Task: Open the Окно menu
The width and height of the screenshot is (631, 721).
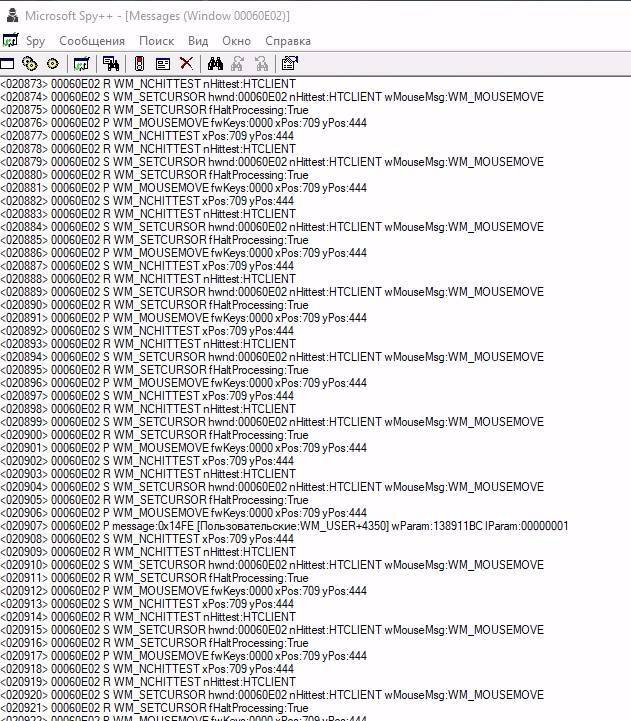Action: [236, 41]
